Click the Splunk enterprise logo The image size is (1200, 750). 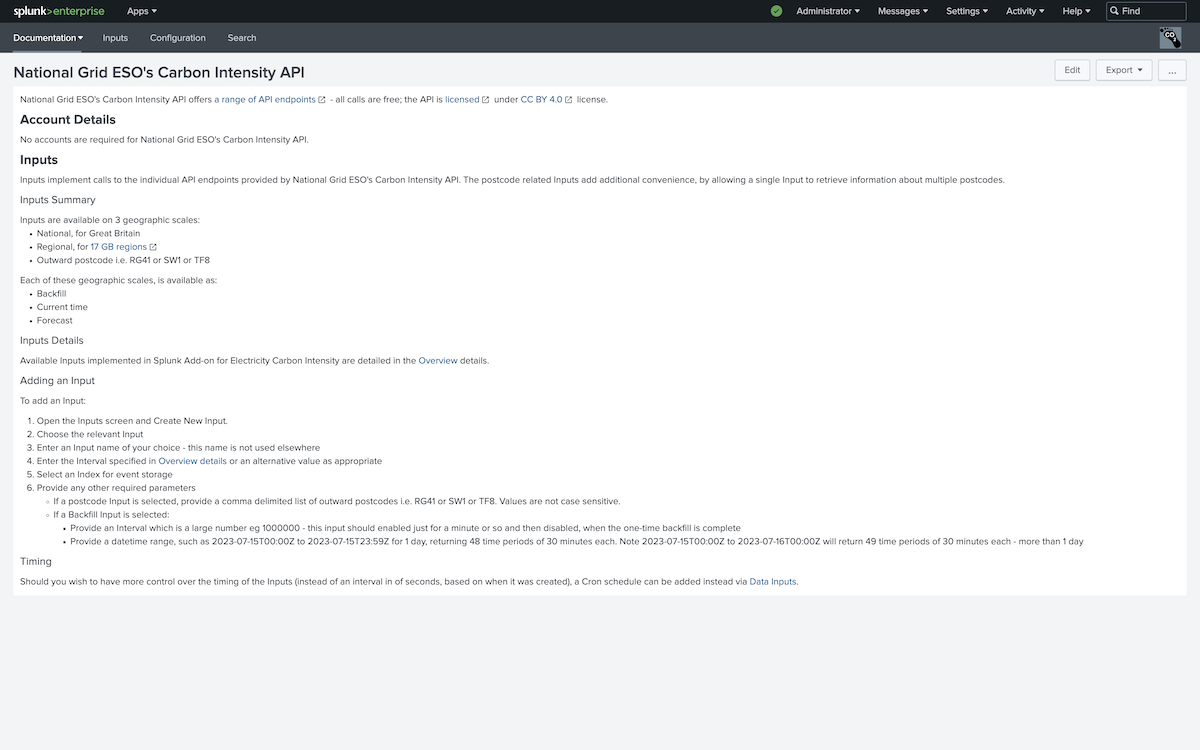pos(58,11)
